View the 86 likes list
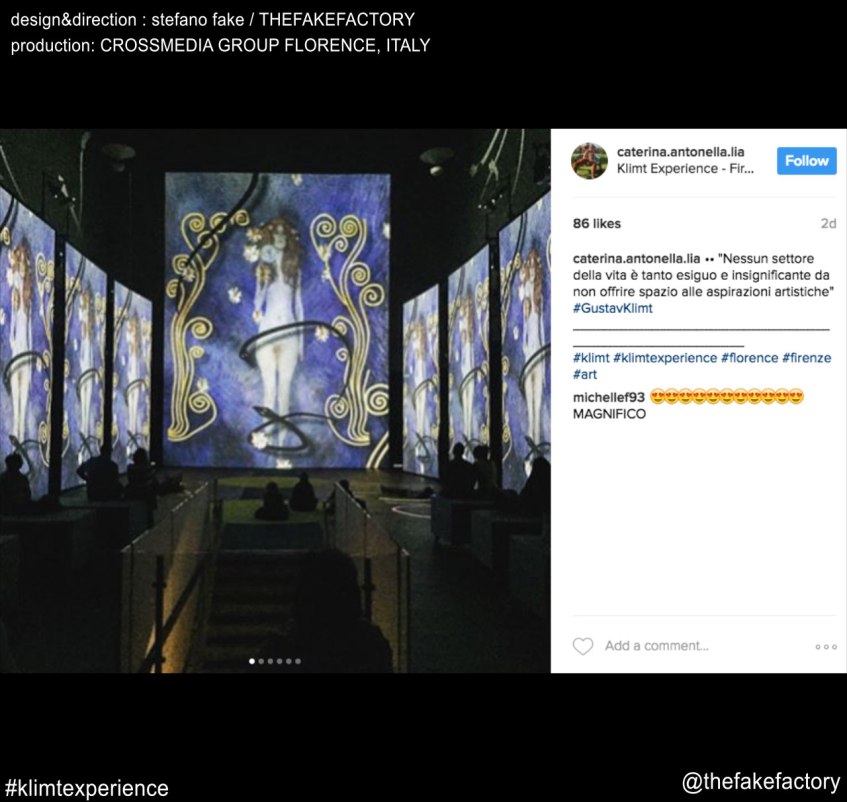 [x=597, y=224]
